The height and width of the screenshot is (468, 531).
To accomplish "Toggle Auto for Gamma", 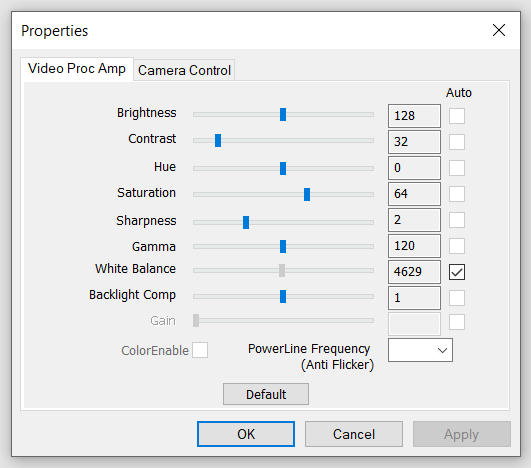I will pos(456,246).
